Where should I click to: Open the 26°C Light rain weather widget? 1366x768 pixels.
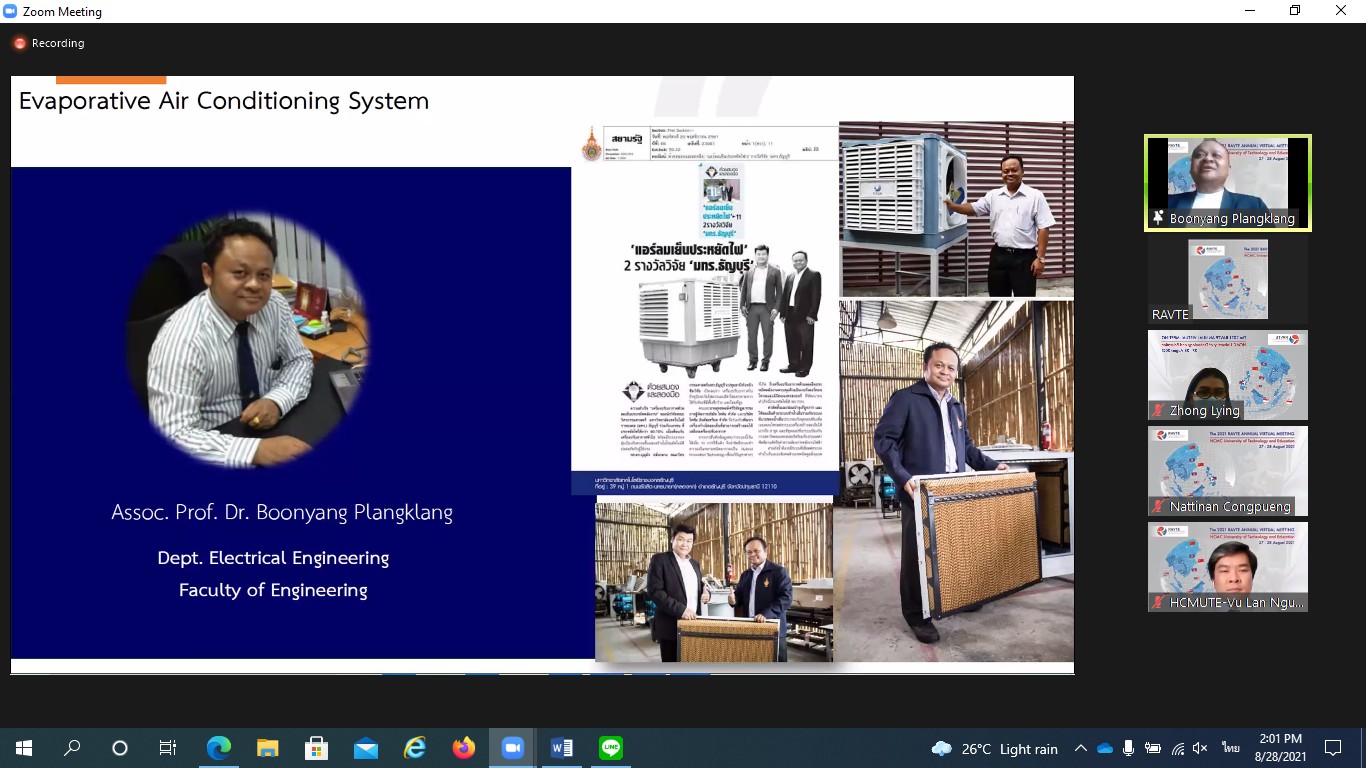coord(994,749)
